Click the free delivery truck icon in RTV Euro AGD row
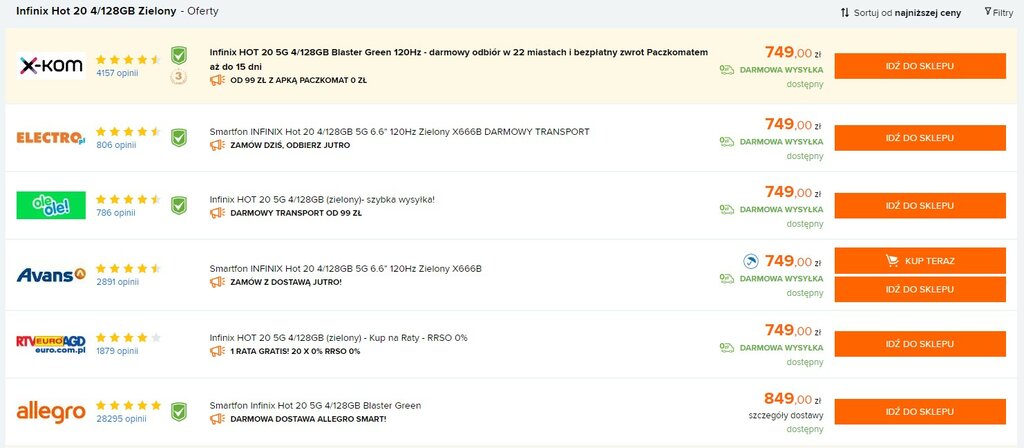 click(727, 347)
